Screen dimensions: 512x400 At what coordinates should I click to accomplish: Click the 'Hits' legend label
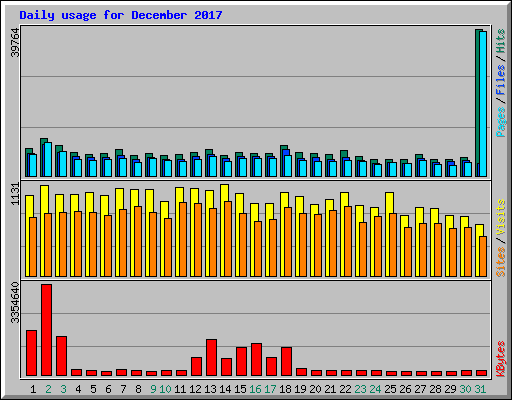point(501,41)
